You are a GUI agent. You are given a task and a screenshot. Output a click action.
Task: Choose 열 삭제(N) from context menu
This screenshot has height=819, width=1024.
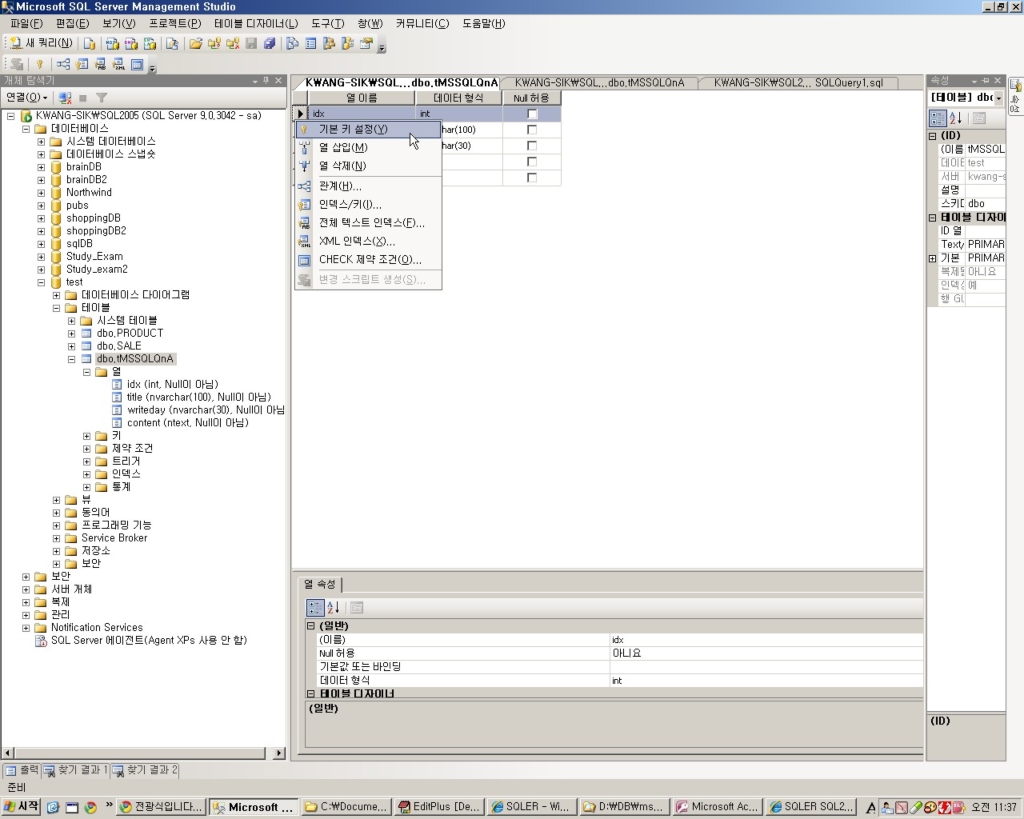(368, 166)
